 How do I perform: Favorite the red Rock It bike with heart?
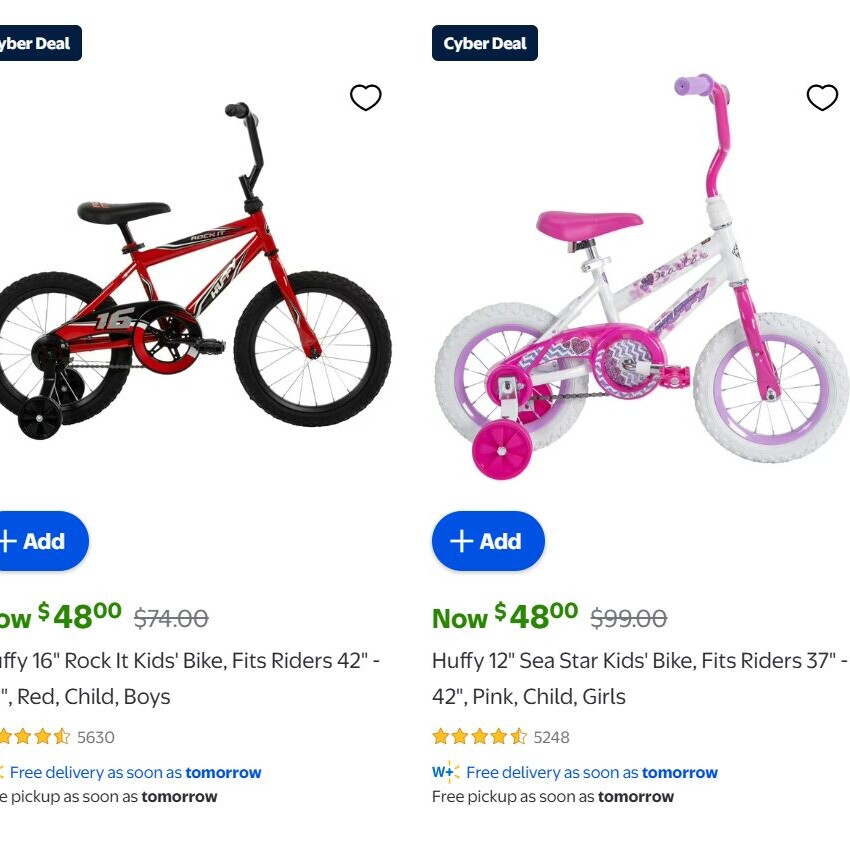[x=366, y=98]
